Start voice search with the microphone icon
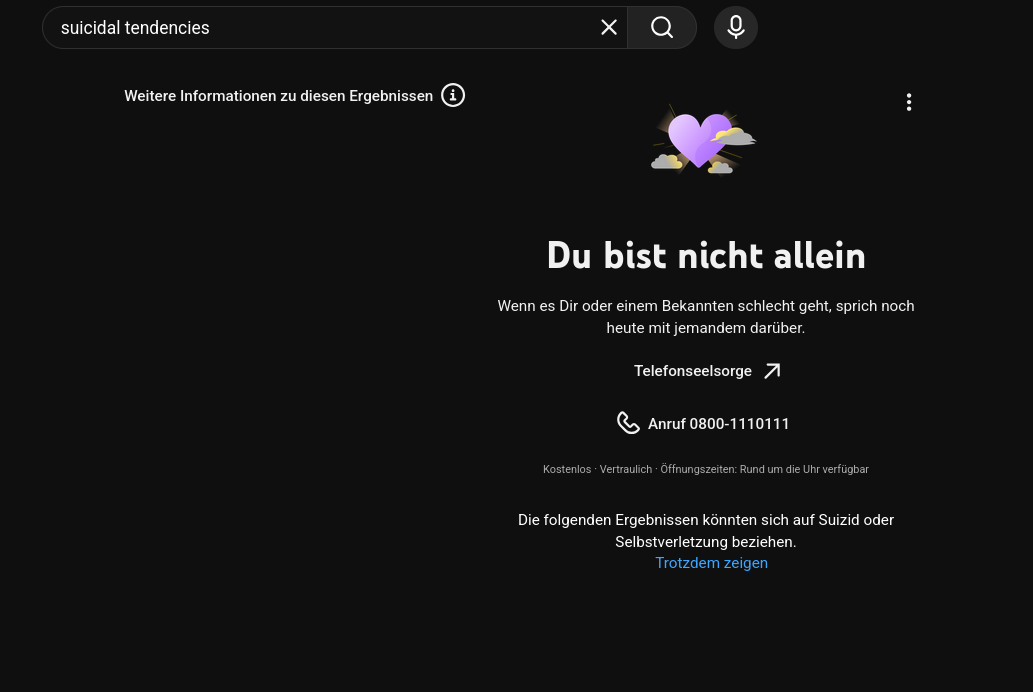1033x692 pixels. pyautogui.click(x=736, y=28)
